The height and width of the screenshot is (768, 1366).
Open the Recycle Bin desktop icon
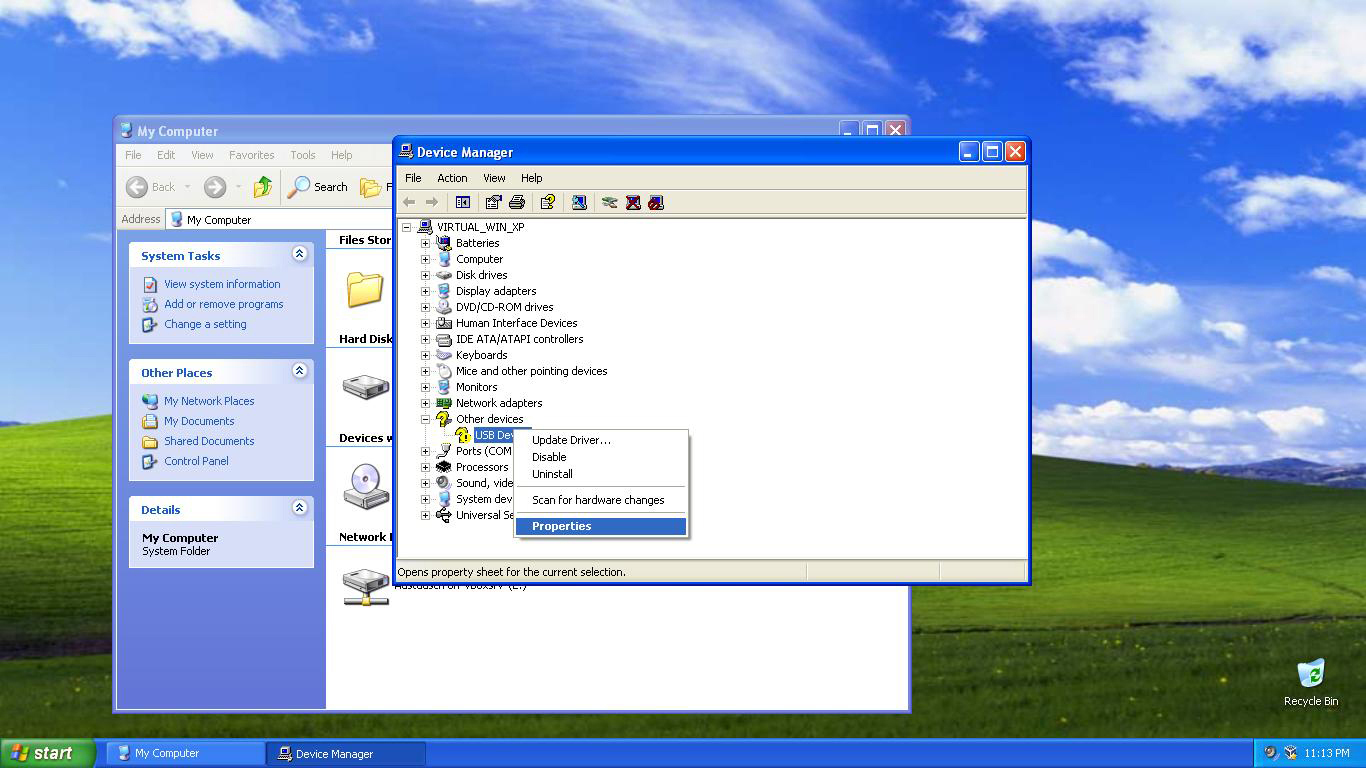(x=1311, y=673)
